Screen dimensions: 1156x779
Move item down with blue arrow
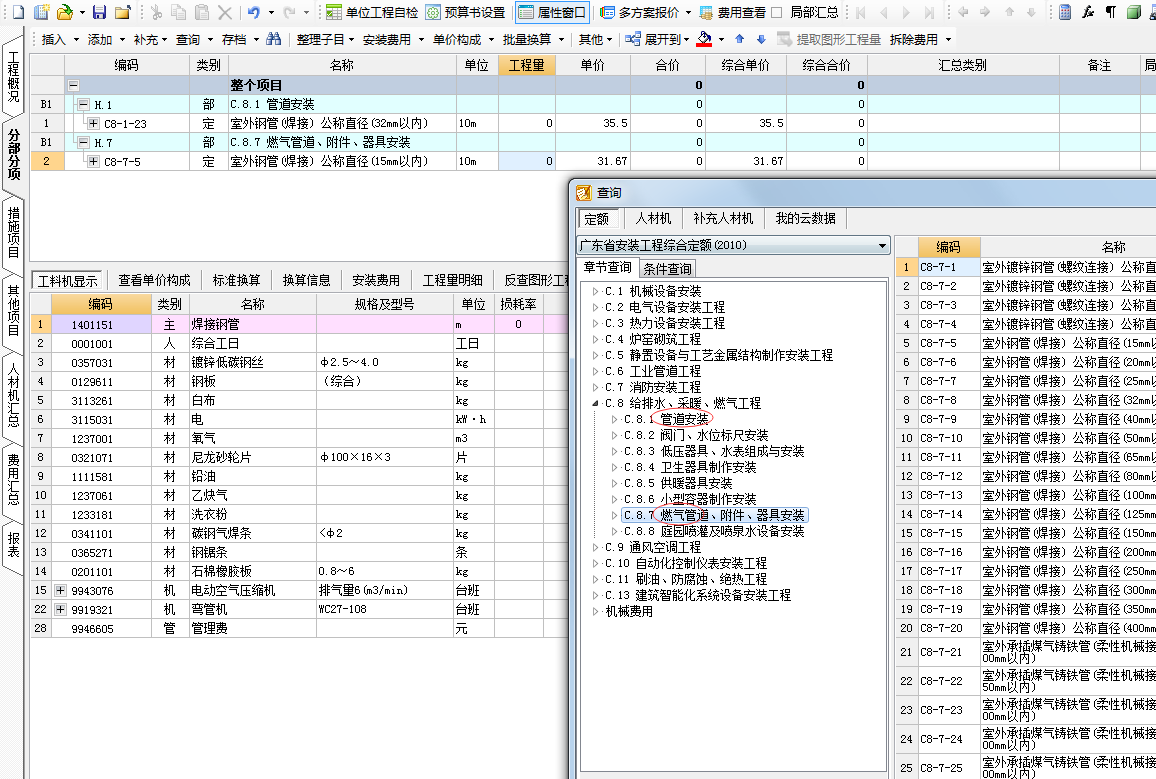[761, 39]
